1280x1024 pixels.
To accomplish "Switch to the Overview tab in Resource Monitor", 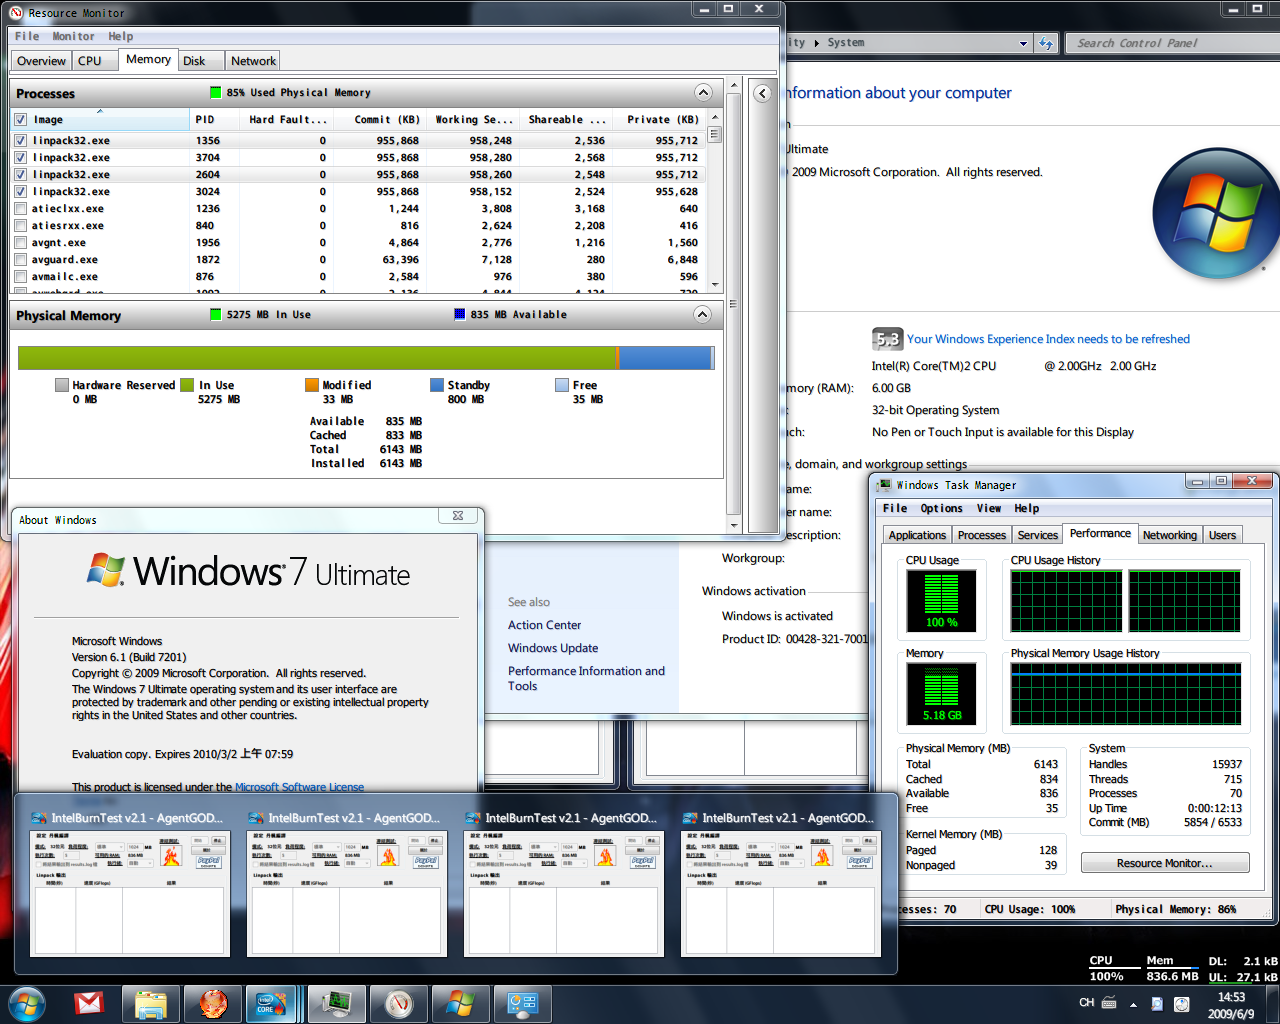I will tap(41, 61).
